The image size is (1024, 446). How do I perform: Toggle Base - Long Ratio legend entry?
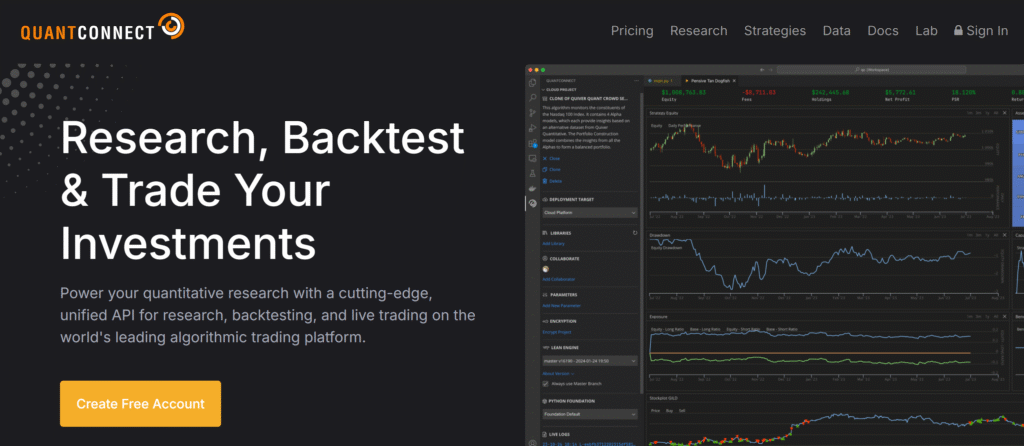705,329
